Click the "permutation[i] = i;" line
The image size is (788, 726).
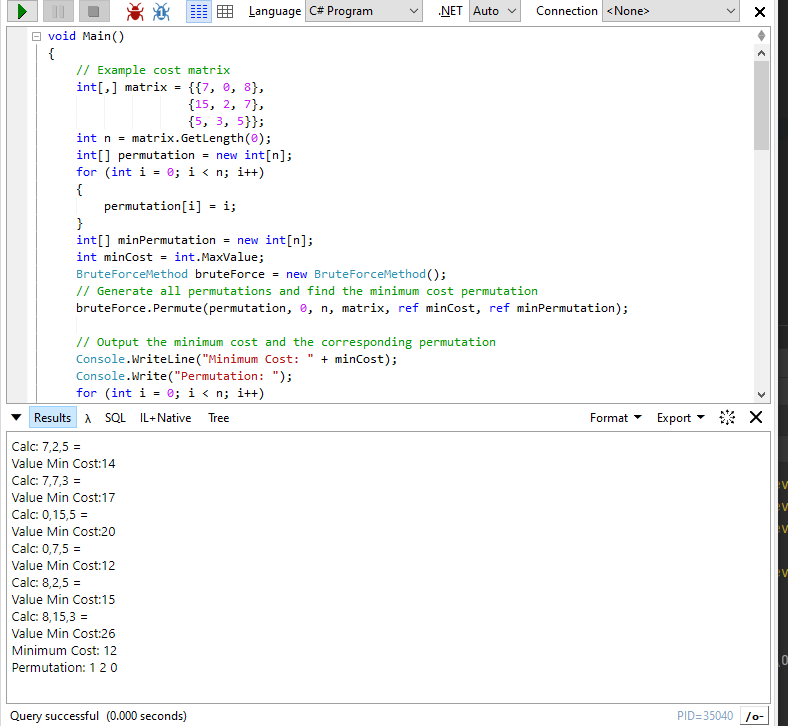tap(170, 206)
